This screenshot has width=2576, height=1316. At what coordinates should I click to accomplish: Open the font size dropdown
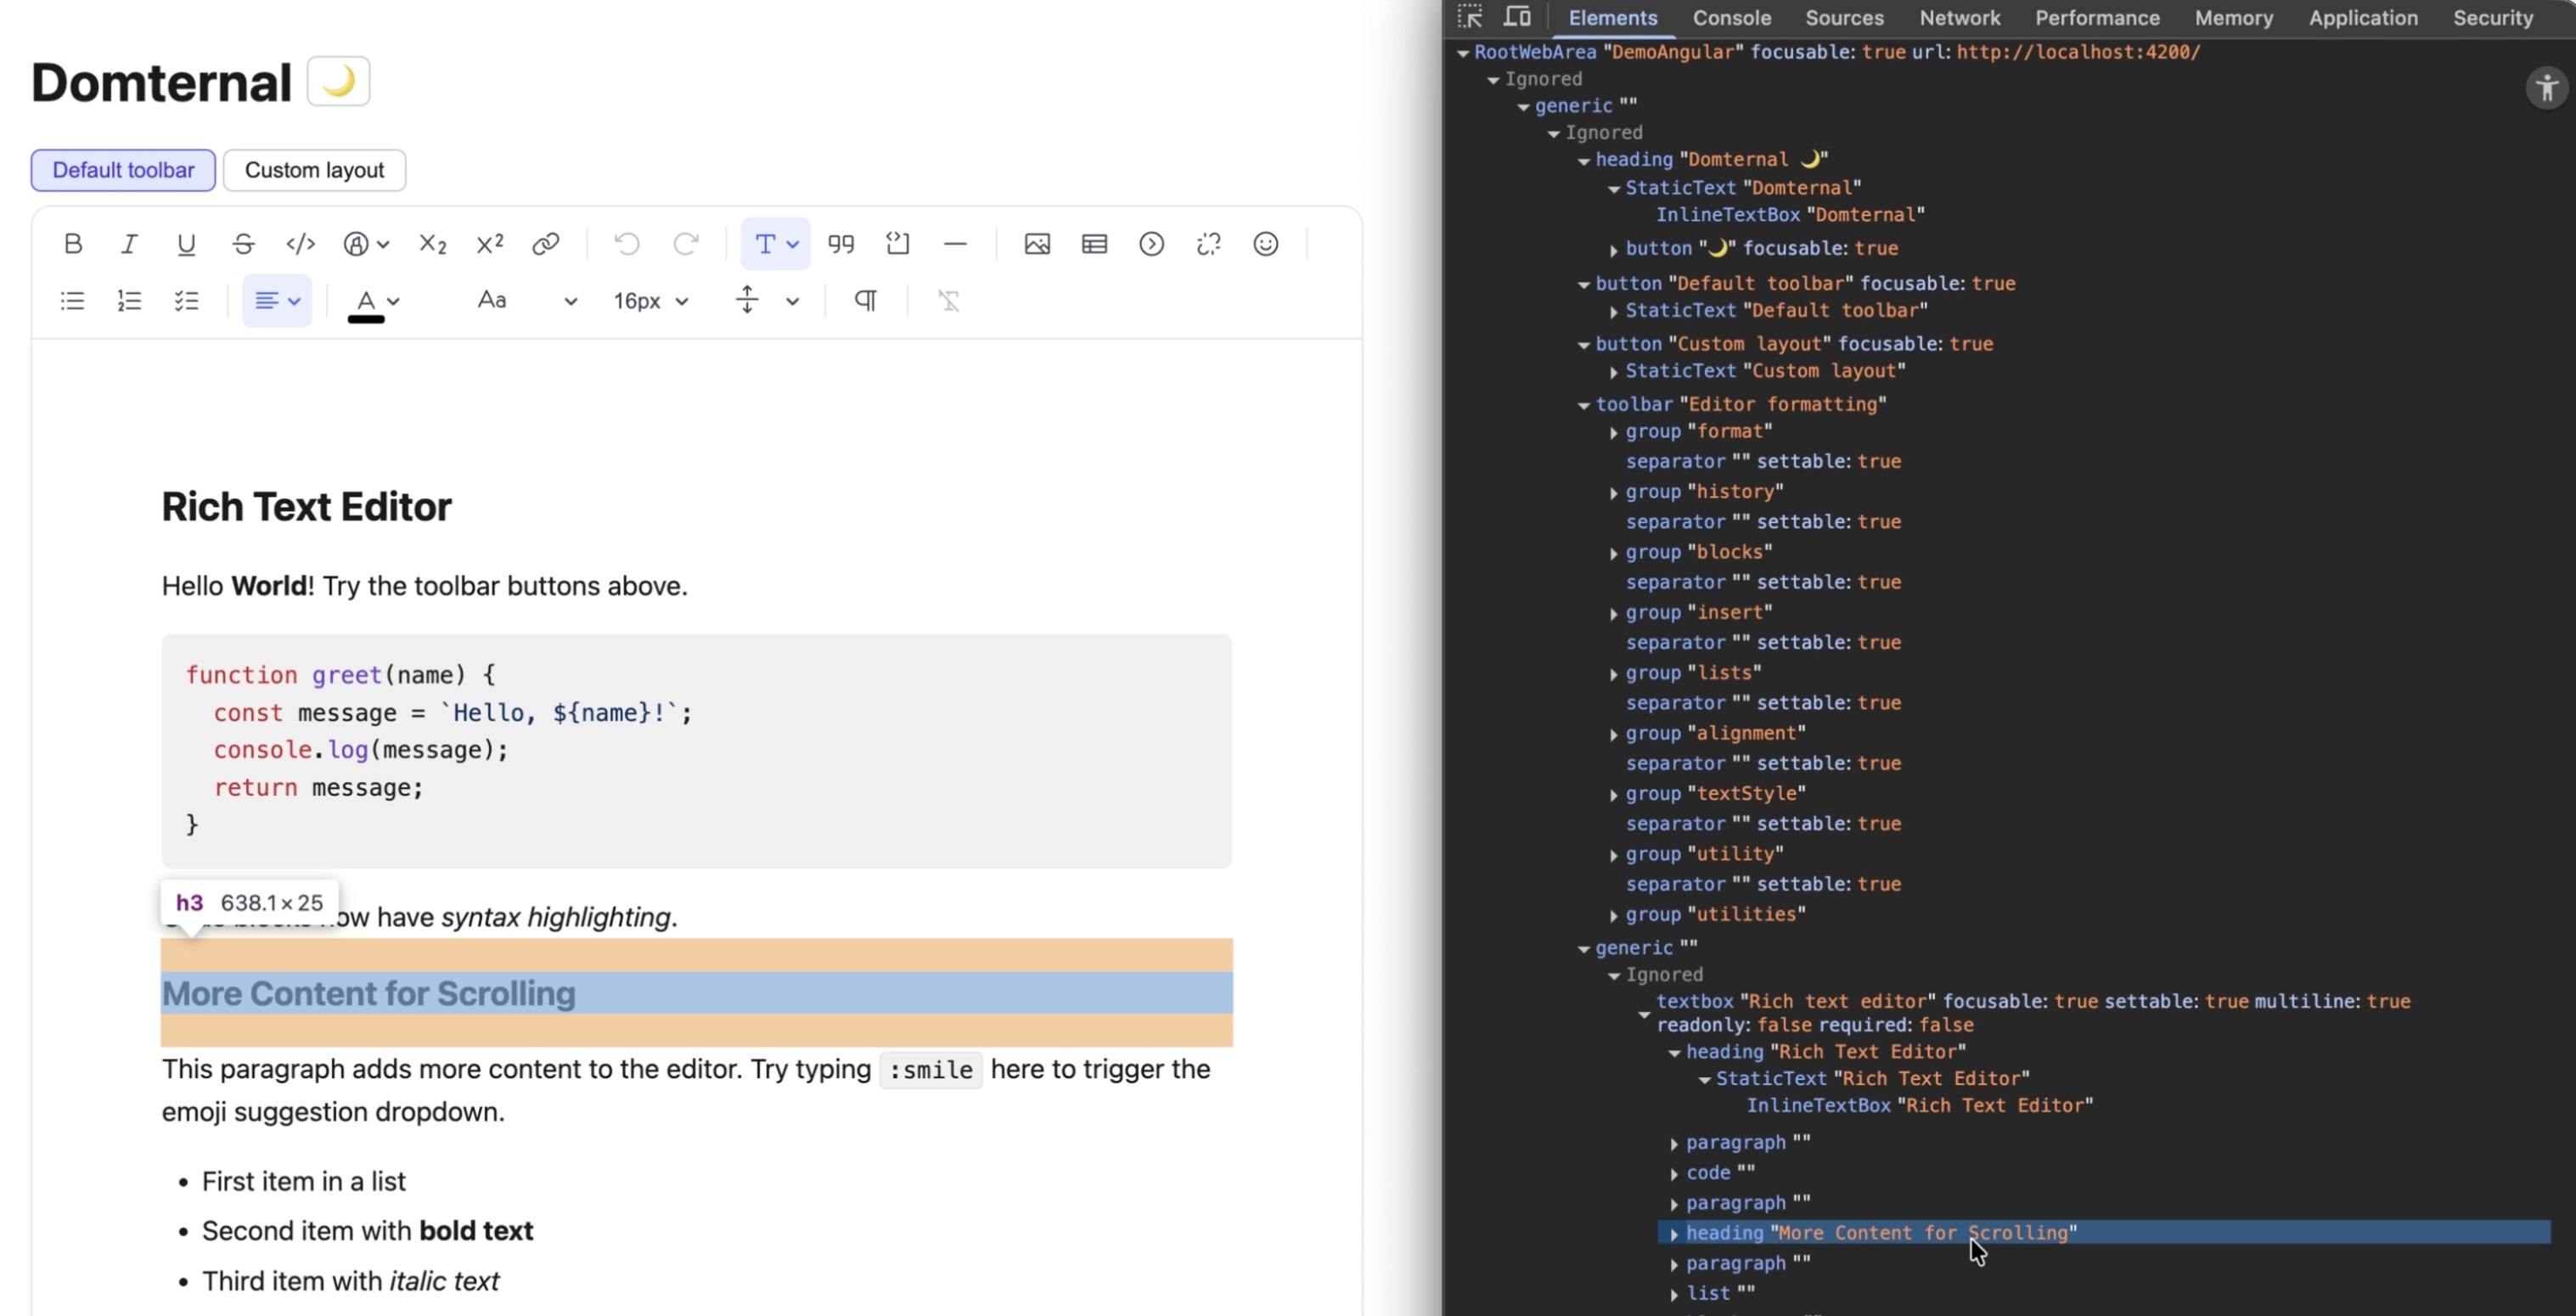pyautogui.click(x=651, y=300)
